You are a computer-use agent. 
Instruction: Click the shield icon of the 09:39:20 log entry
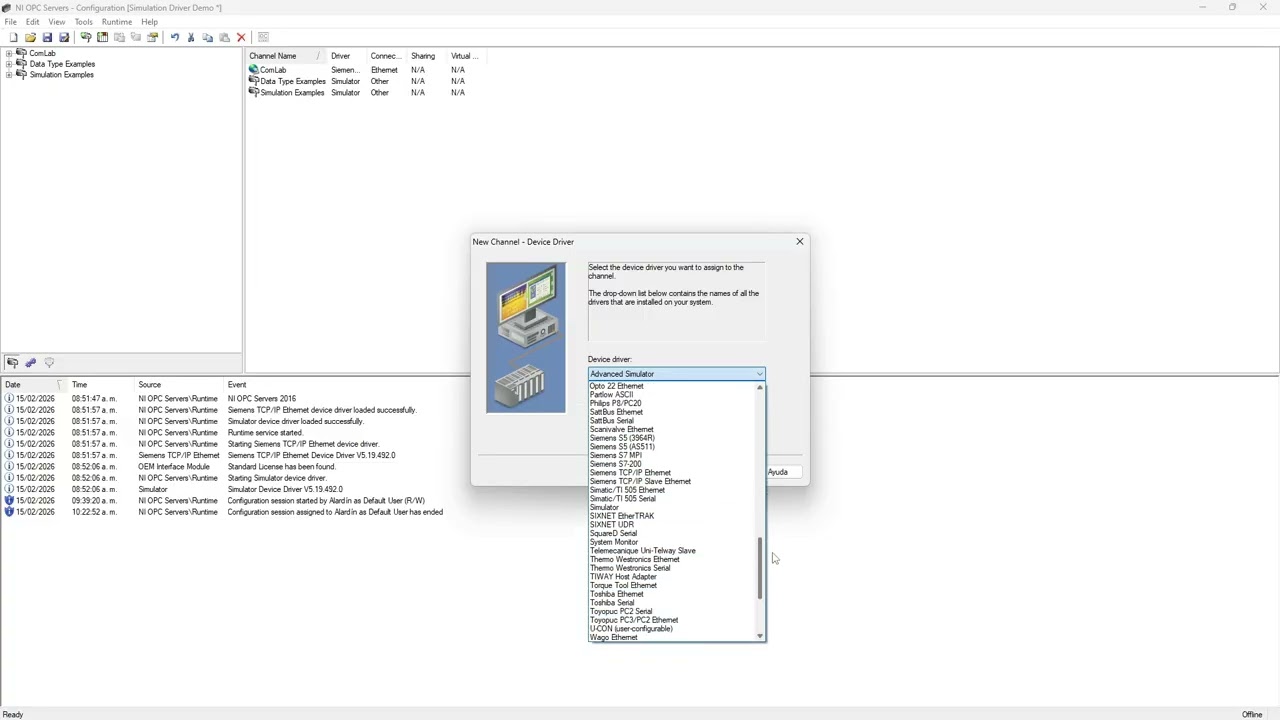pyautogui.click(x=9, y=500)
